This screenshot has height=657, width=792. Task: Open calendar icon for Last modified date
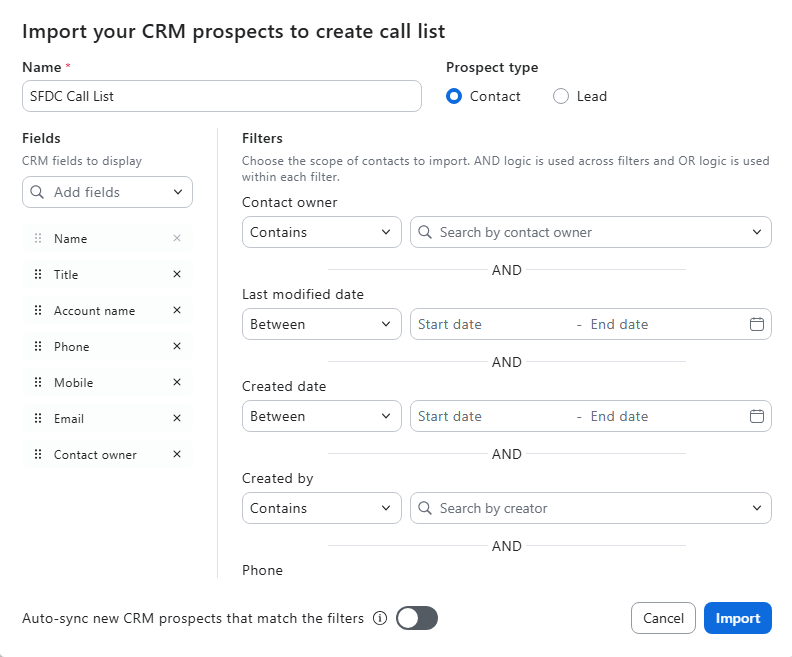coord(757,324)
